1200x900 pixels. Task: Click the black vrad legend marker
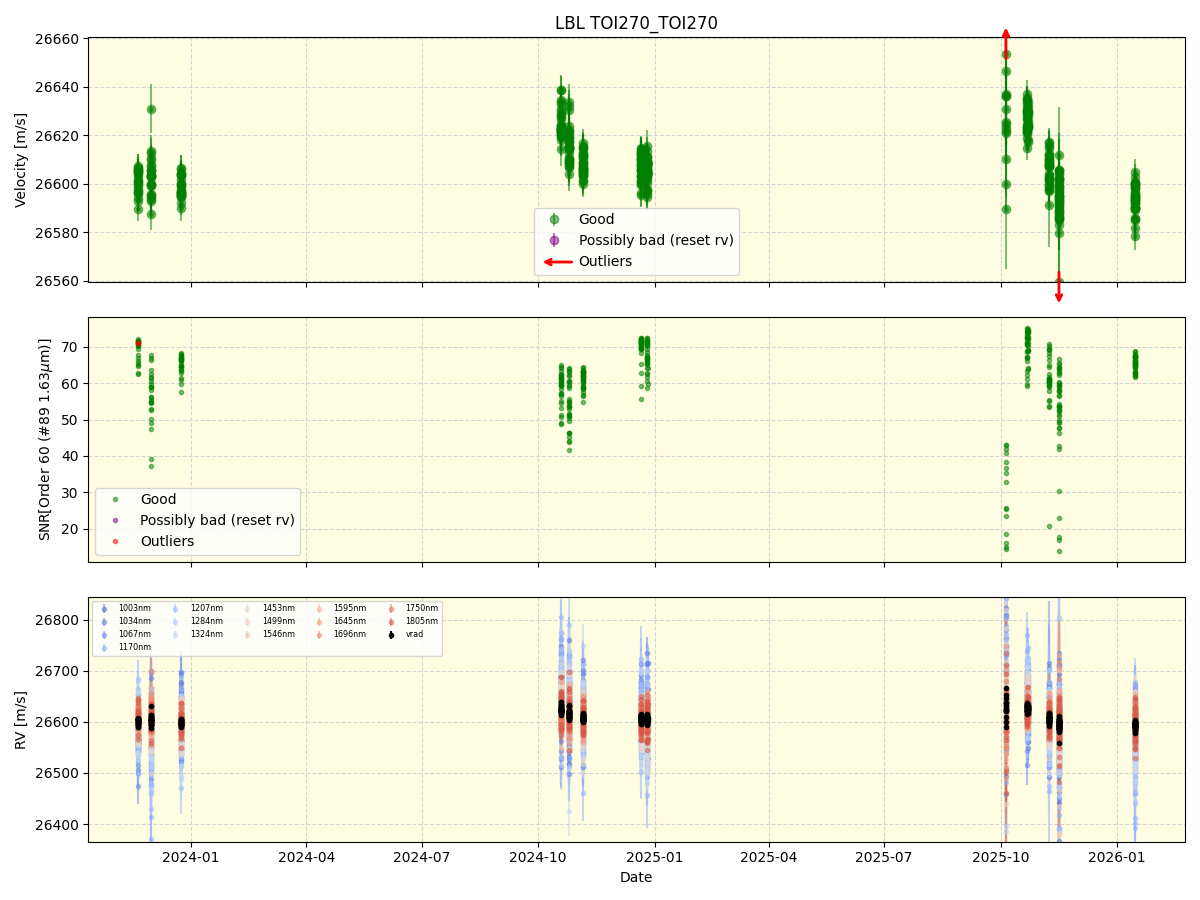[391, 634]
